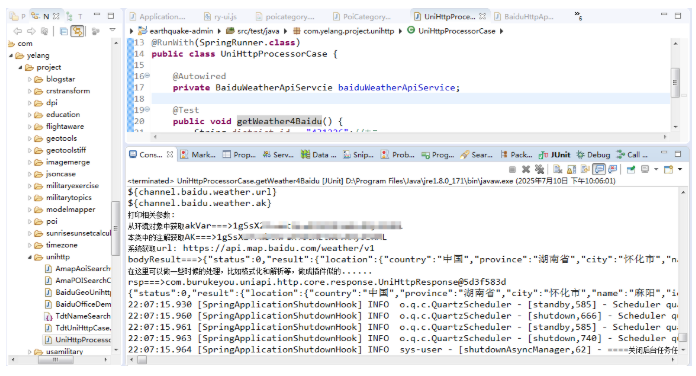The image size is (696, 376).
Task: Toggle Word Wrap in the console toolbar
Action: coord(585,169)
